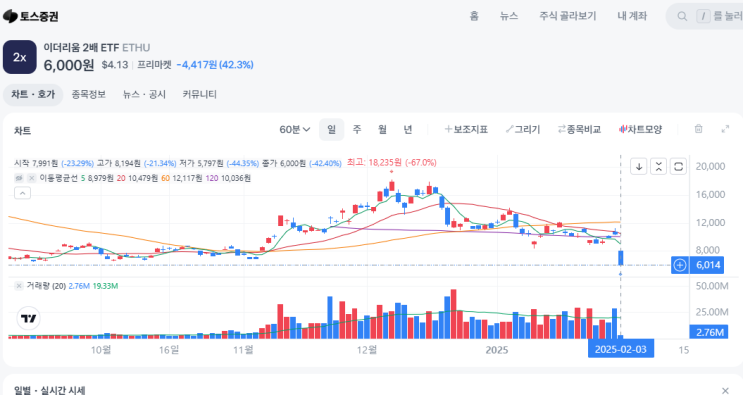
Task: Click the moving average 60 value 12,117원
Action: click(187, 178)
